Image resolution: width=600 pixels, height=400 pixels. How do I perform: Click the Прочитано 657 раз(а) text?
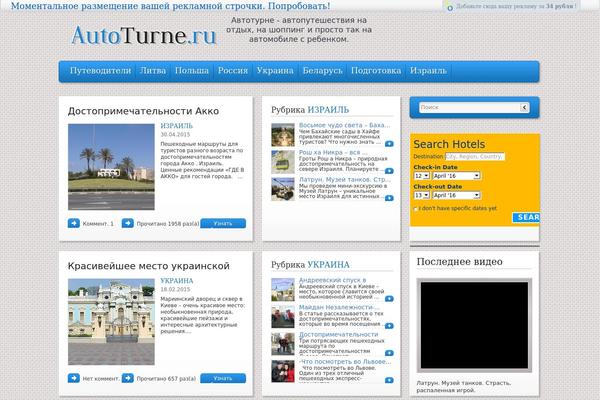point(166,379)
